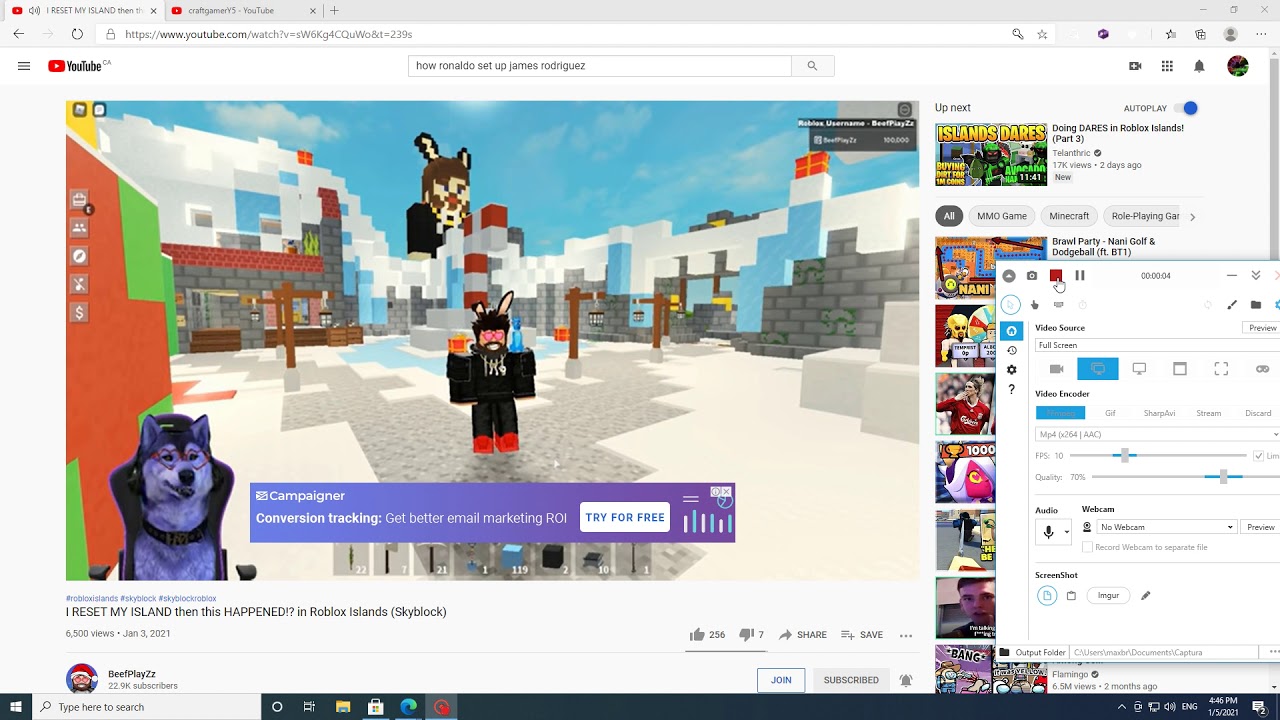Expand filter chips with the right chevron
Viewport: 1280px width, 720px height.
click(1192, 216)
